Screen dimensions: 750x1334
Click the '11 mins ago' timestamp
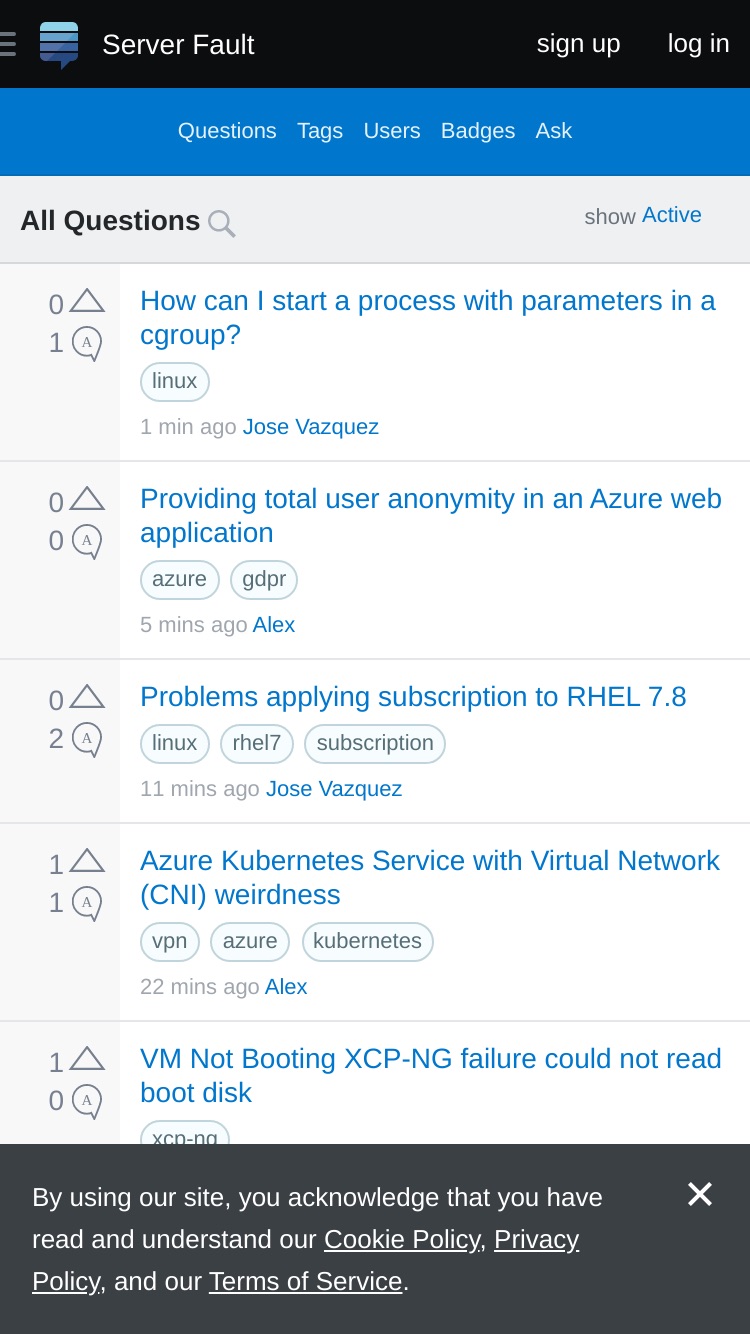[x=200, y=789]
